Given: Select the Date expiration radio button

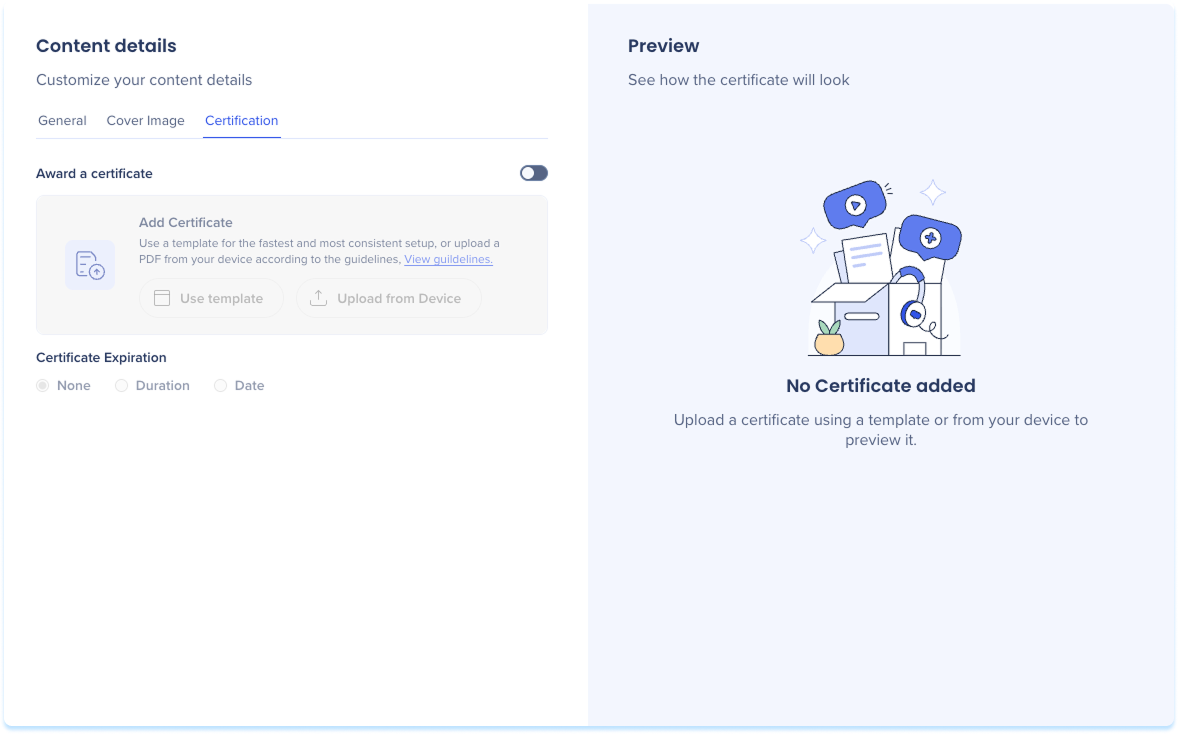Looking at the screenshot, I should [x=221, y=385].
